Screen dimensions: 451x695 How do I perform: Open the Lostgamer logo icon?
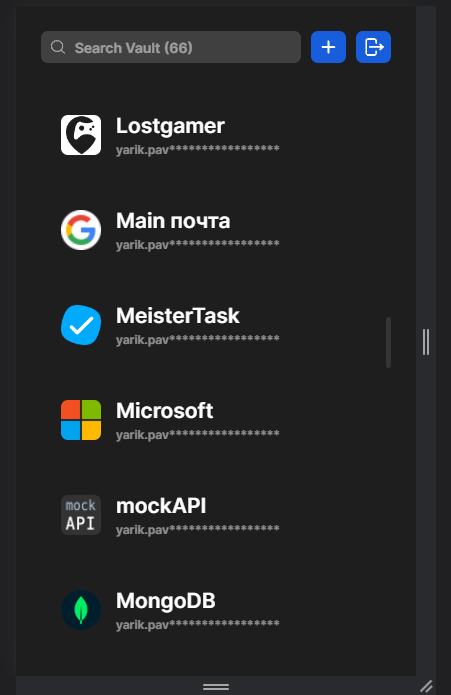coord(81,135)
